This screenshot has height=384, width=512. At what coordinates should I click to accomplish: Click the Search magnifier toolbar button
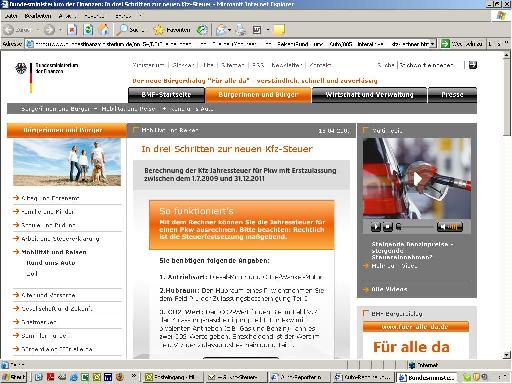tap(131, 30)
